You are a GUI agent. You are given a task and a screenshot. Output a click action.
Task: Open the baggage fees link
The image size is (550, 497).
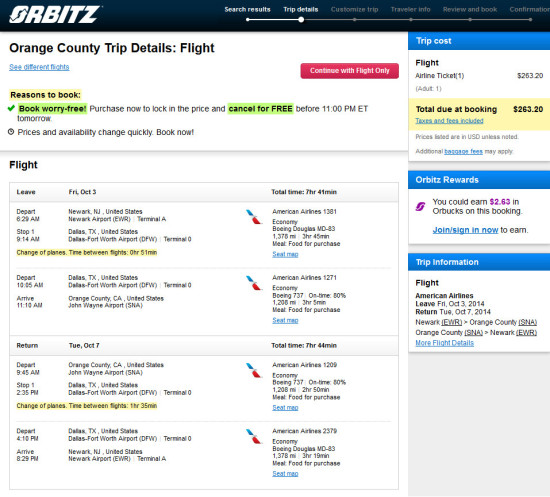coord(463,152)
